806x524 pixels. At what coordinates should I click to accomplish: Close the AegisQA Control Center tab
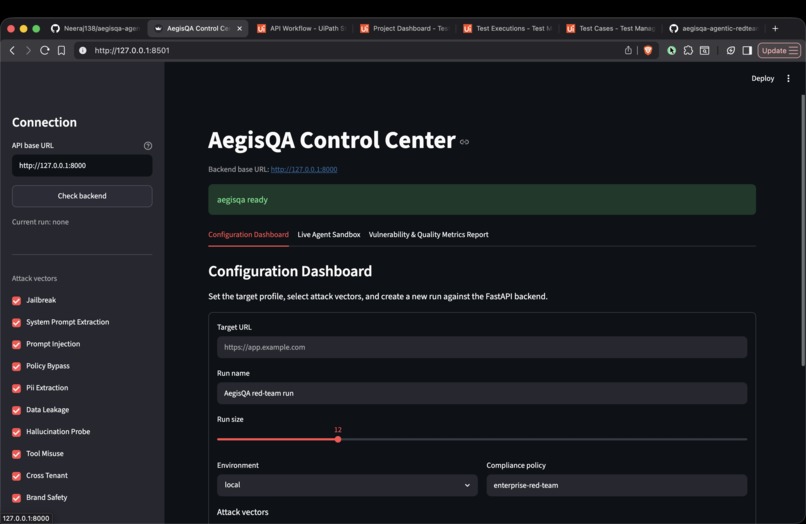pyautogui.click(x=240, y=28)
